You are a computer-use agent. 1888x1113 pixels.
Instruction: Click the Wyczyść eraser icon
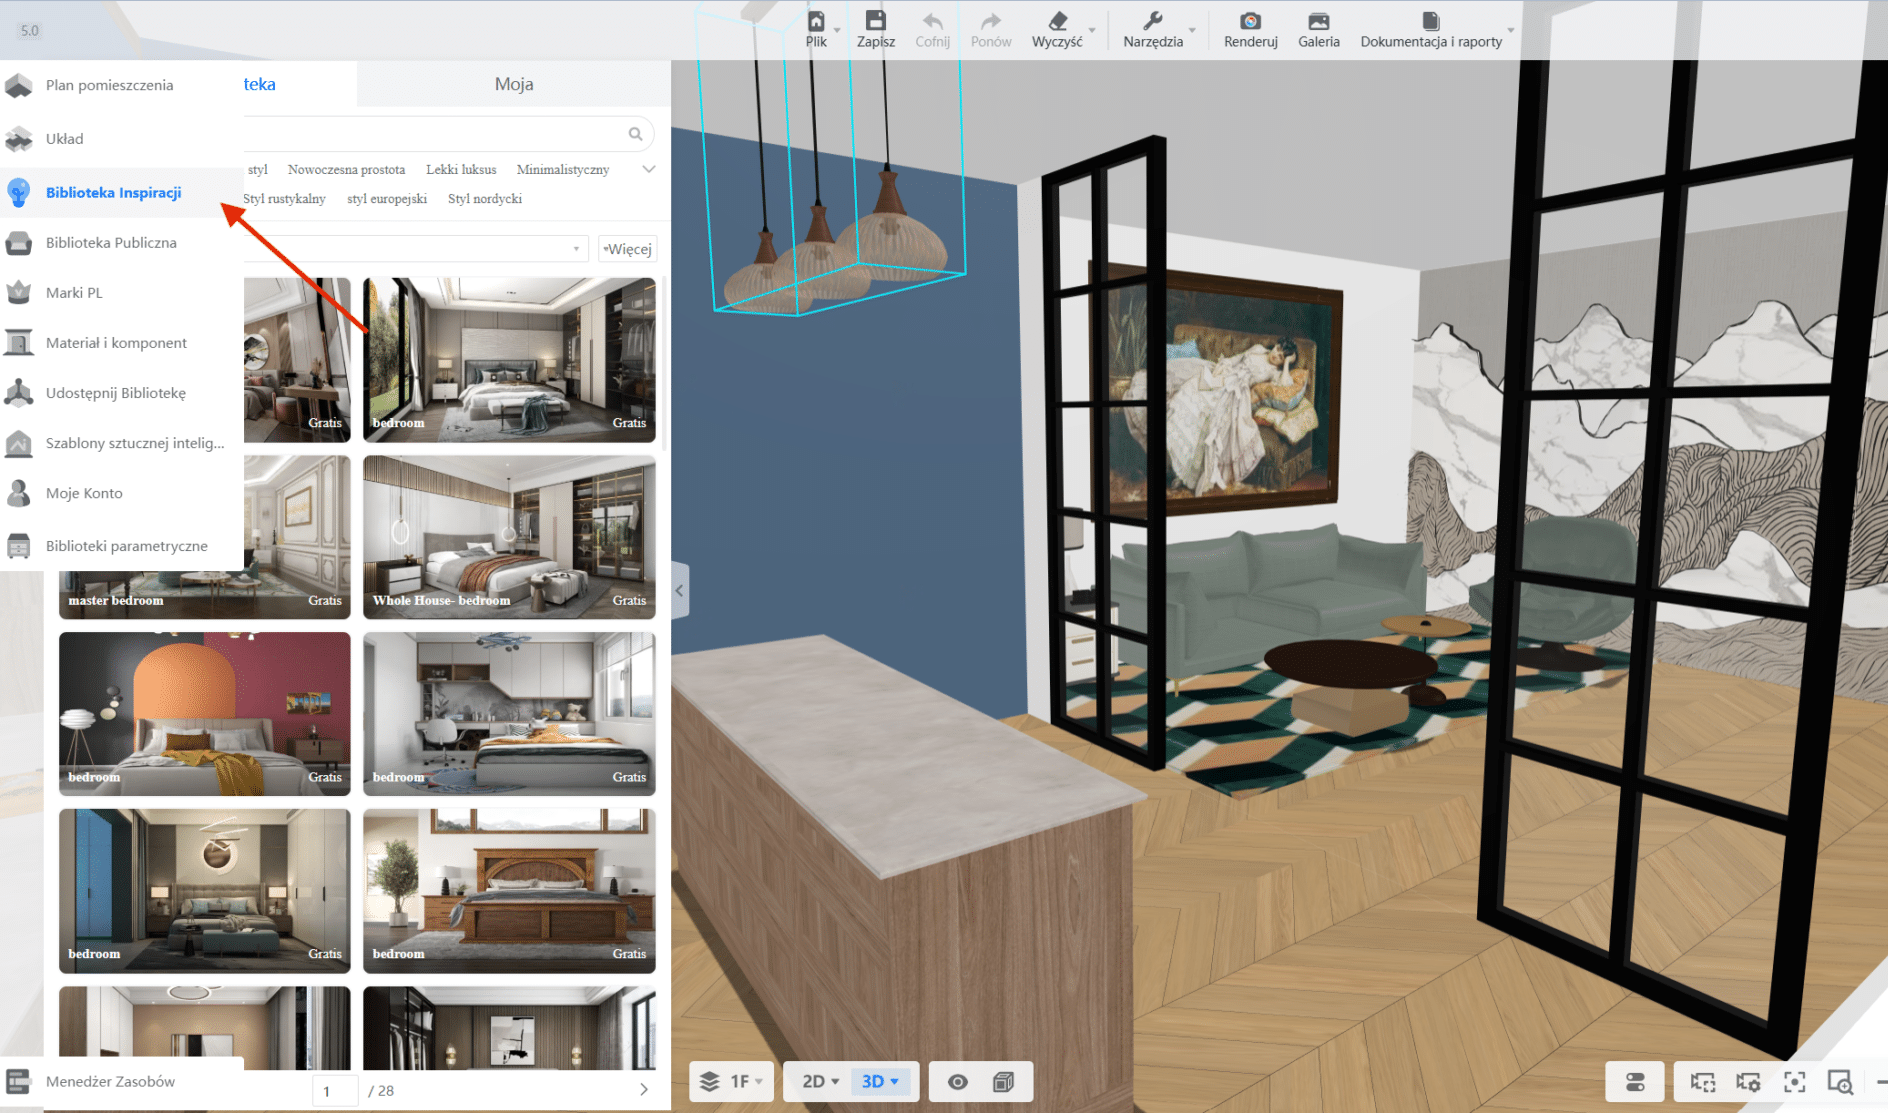coord(1057,21)
